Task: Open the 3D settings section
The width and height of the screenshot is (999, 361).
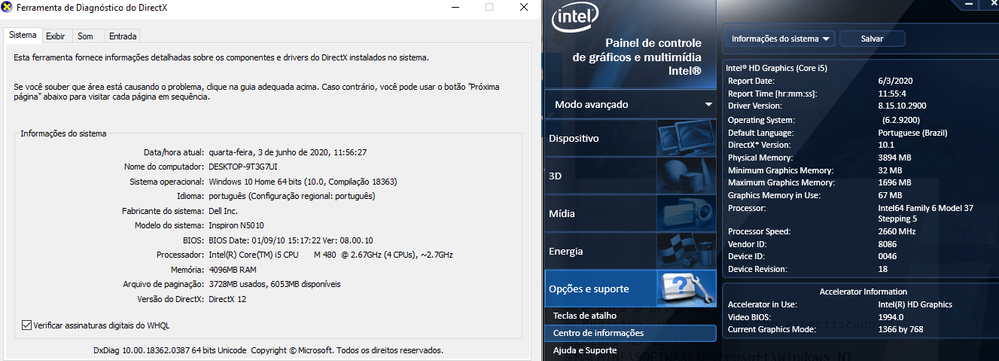Action: 601,176
